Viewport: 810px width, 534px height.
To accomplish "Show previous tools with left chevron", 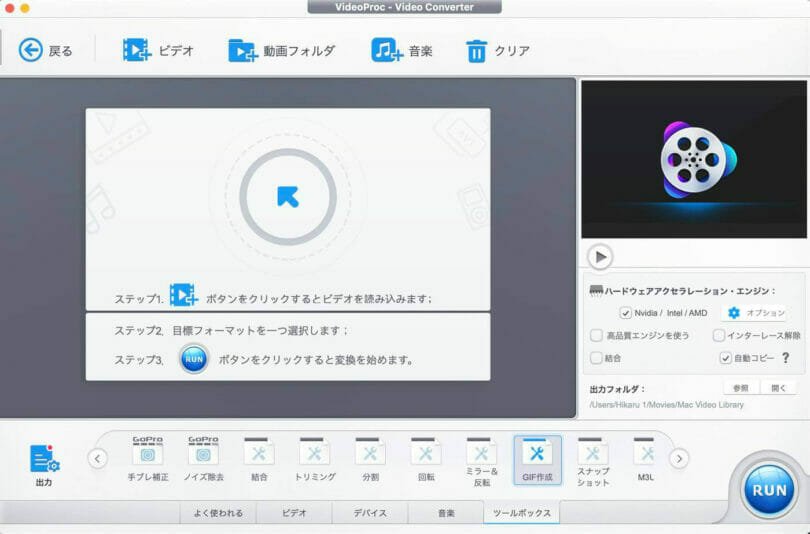I will pos(98,458).
